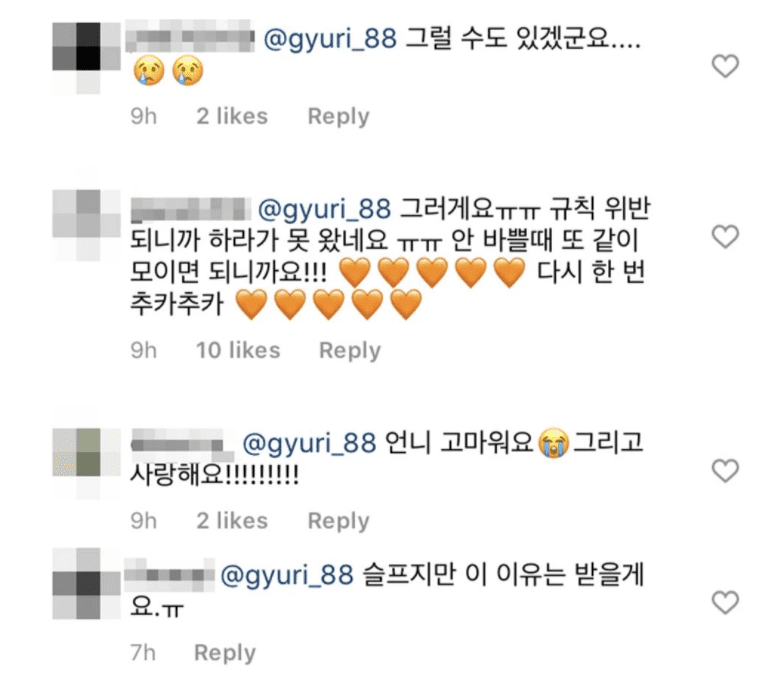View '2 likes' on the '언니 고마워요' comment
Viewport: 773px width, 680px height.
click(x=232, y=521)
